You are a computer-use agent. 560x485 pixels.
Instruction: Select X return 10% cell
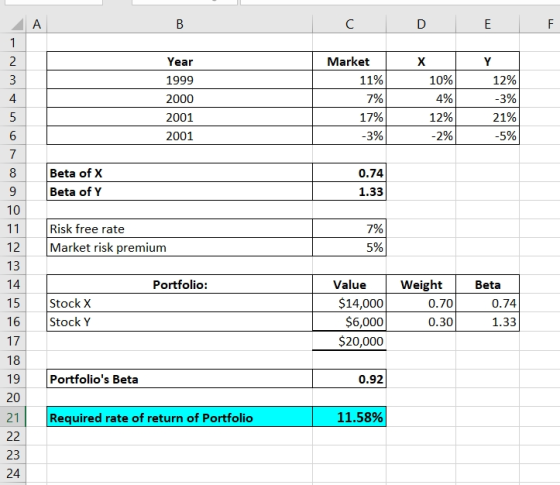421,80
